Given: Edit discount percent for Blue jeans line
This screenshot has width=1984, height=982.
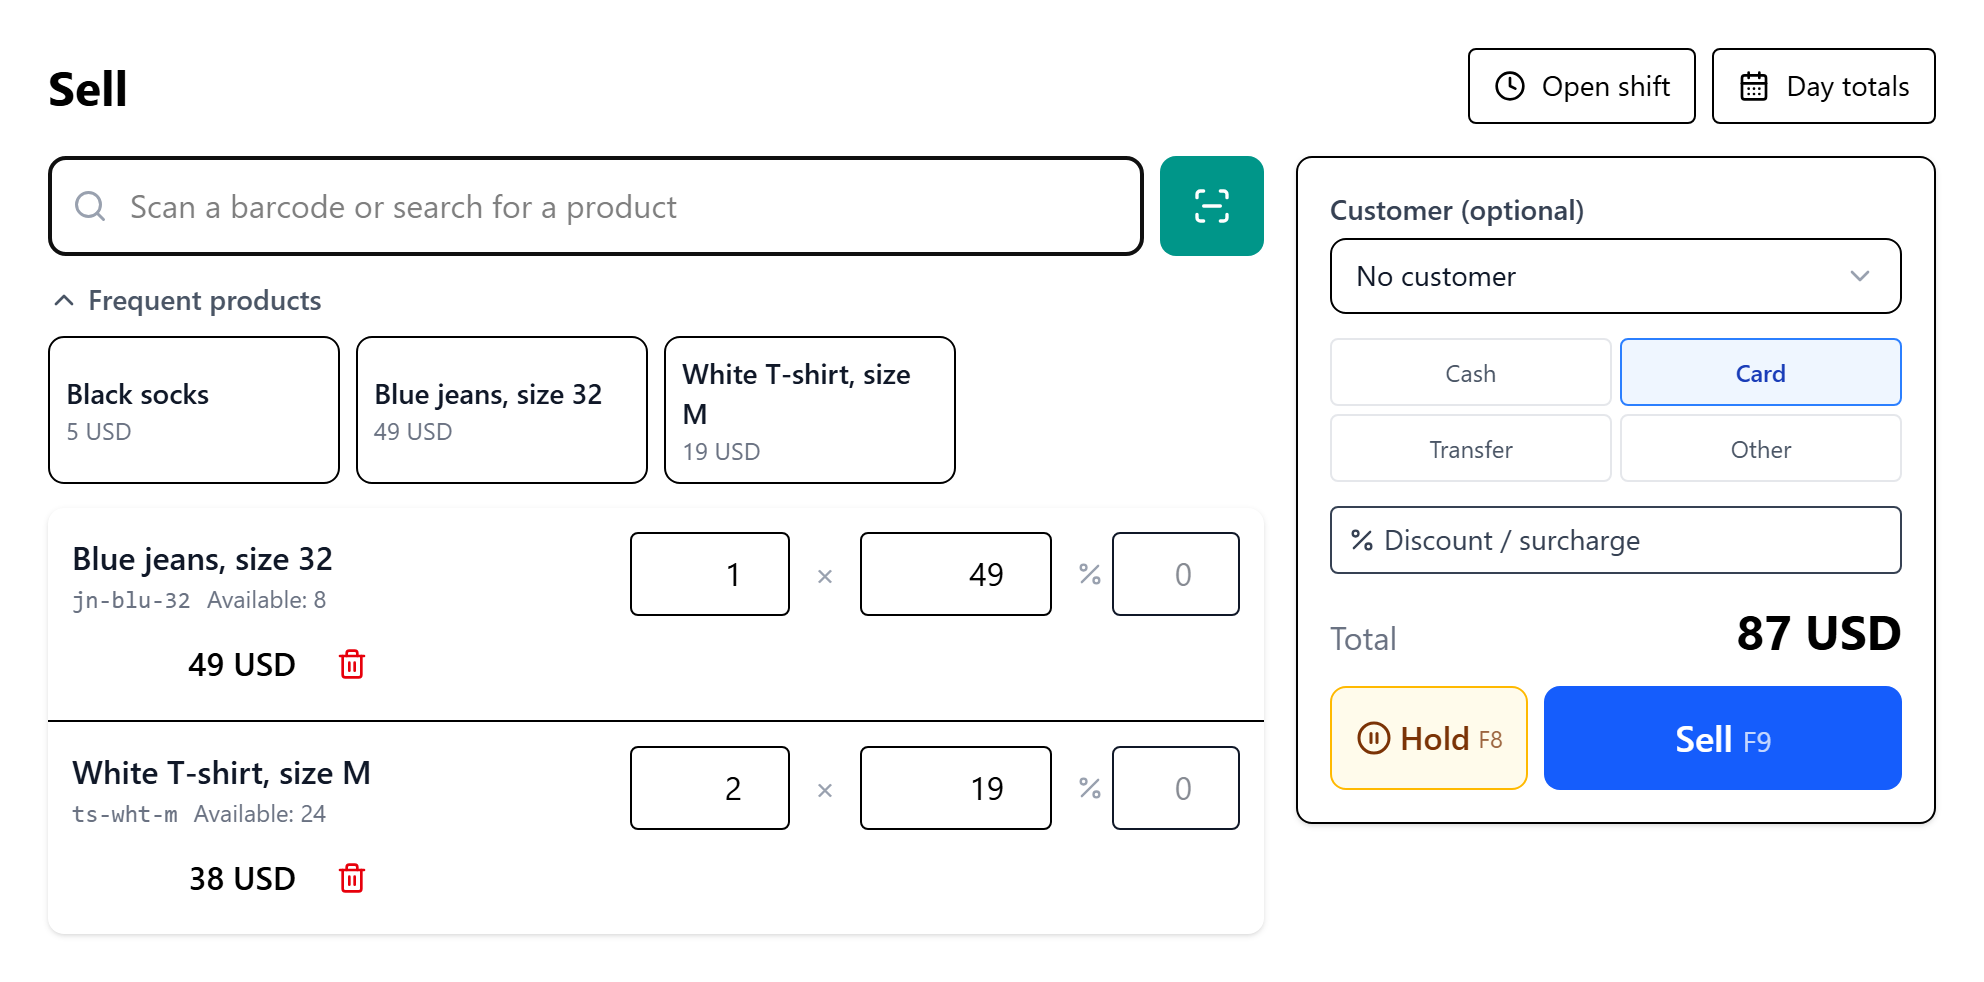Looking at the screenshot, I should pyautogui.click(x=1176, y=574).
